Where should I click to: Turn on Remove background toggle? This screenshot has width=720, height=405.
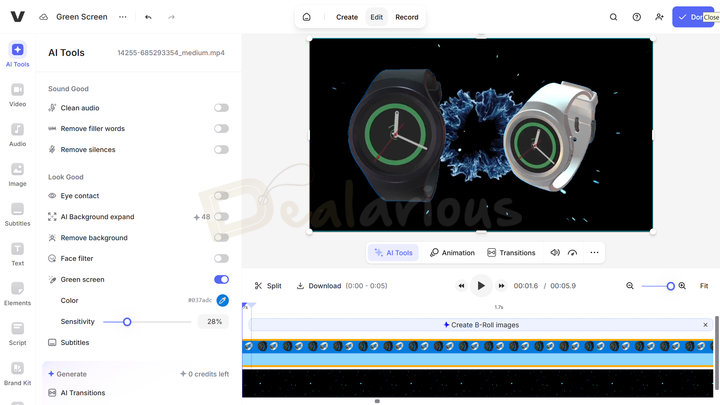tap(221, 238)
